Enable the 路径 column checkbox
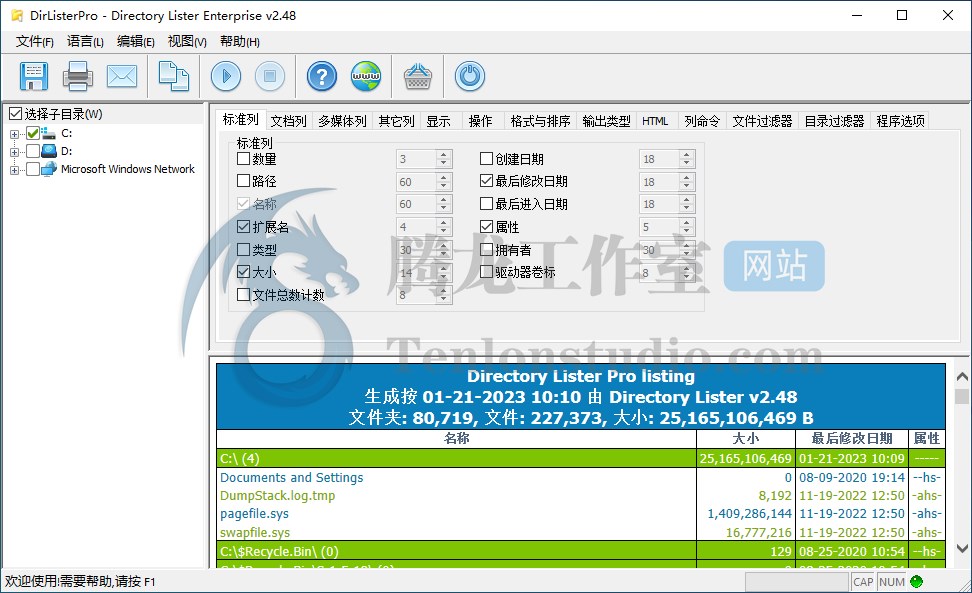972x593 pixels. tap(243, 181)
